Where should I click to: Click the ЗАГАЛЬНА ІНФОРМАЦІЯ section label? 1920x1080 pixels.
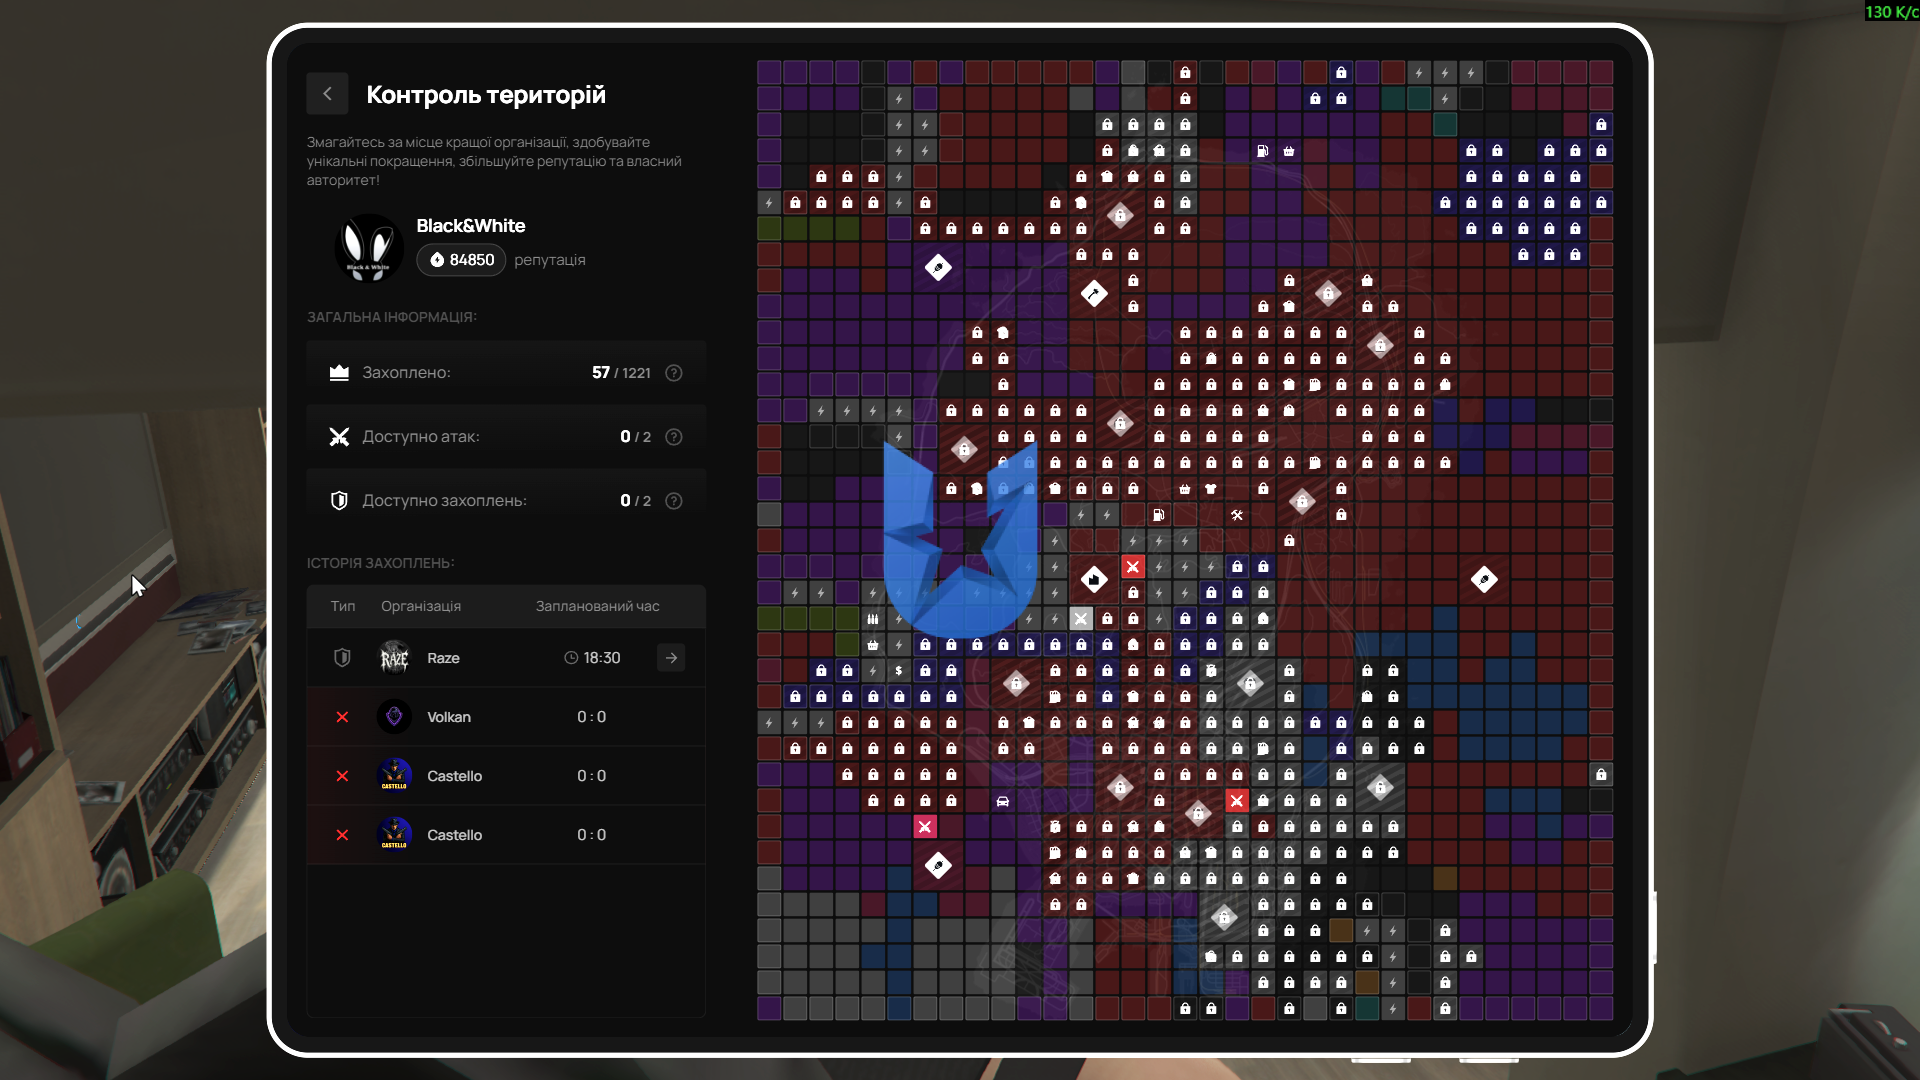[x=392, y=317]
